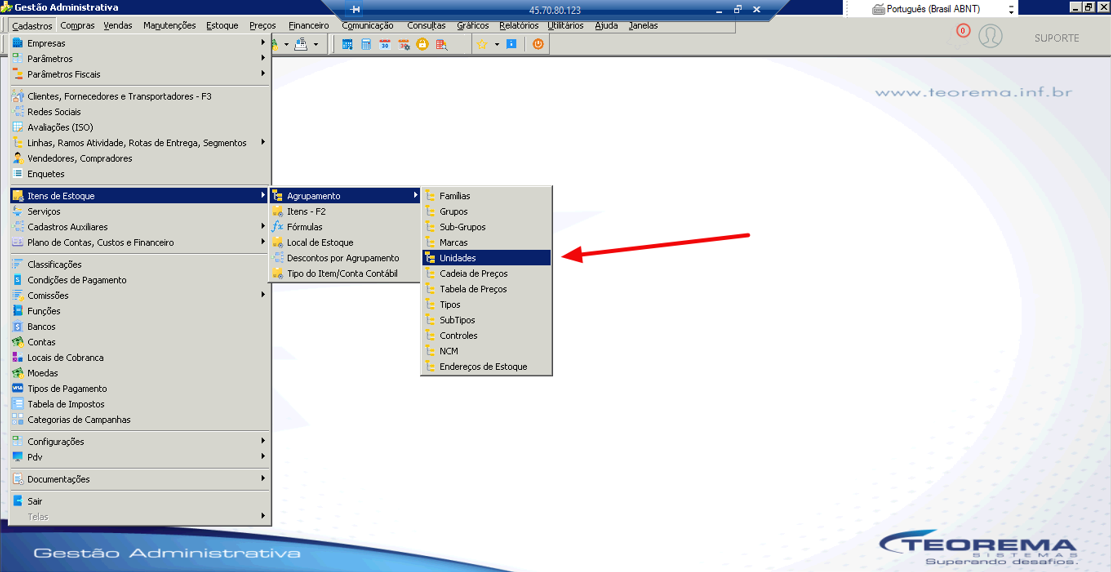This screenshot has height=572, width=1111.
Task: Click the orange padlock toolbar icon
Action: coord(422,44)
